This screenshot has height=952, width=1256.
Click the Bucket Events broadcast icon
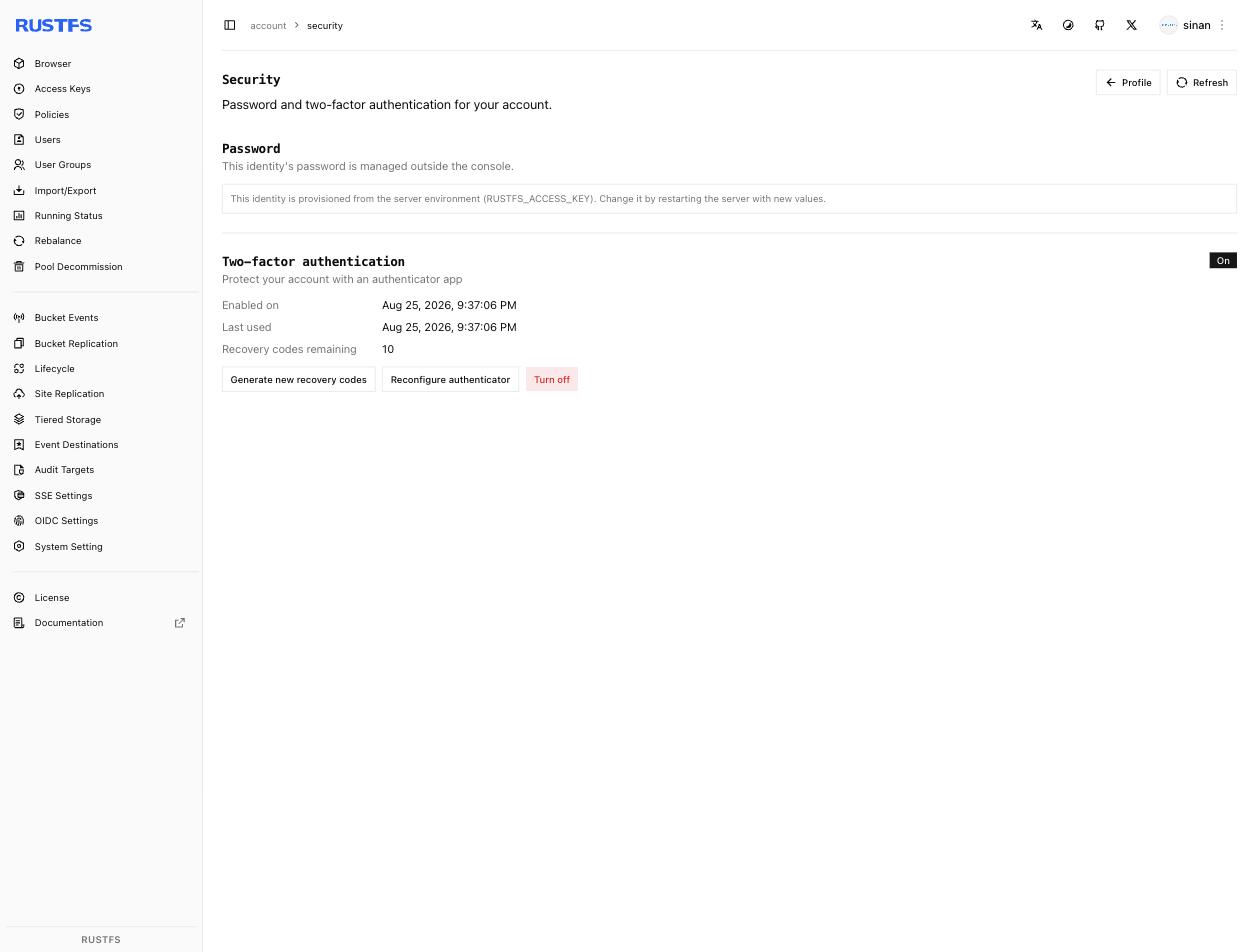pyautogui.click(x=19, y=318)
